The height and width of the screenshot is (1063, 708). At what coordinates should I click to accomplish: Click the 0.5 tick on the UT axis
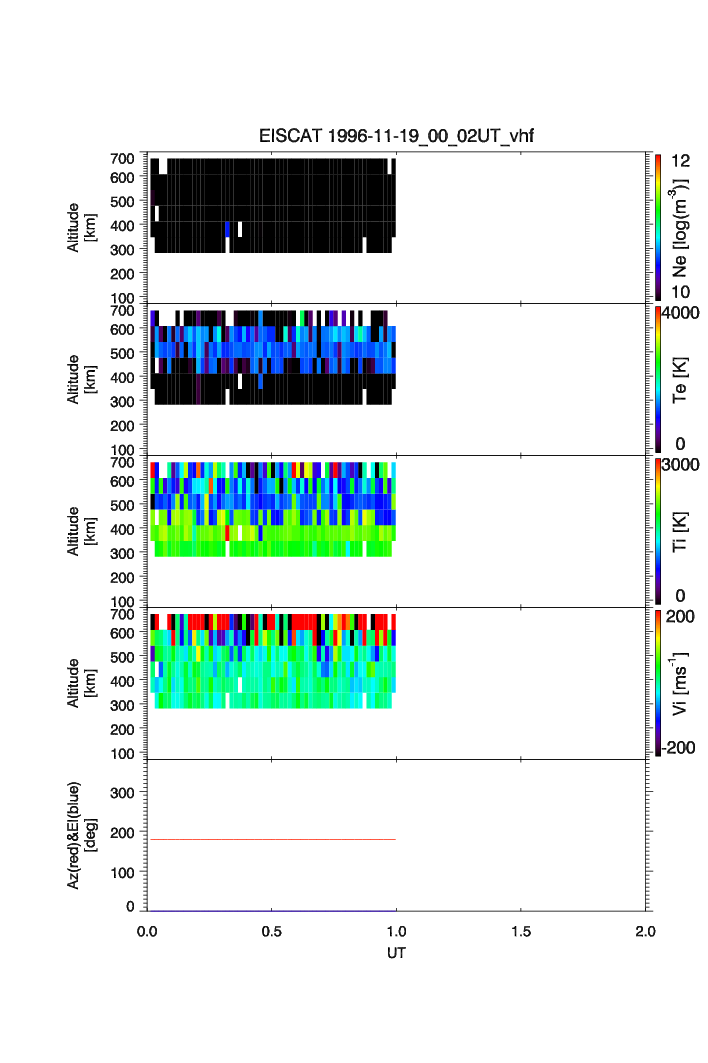271,931
